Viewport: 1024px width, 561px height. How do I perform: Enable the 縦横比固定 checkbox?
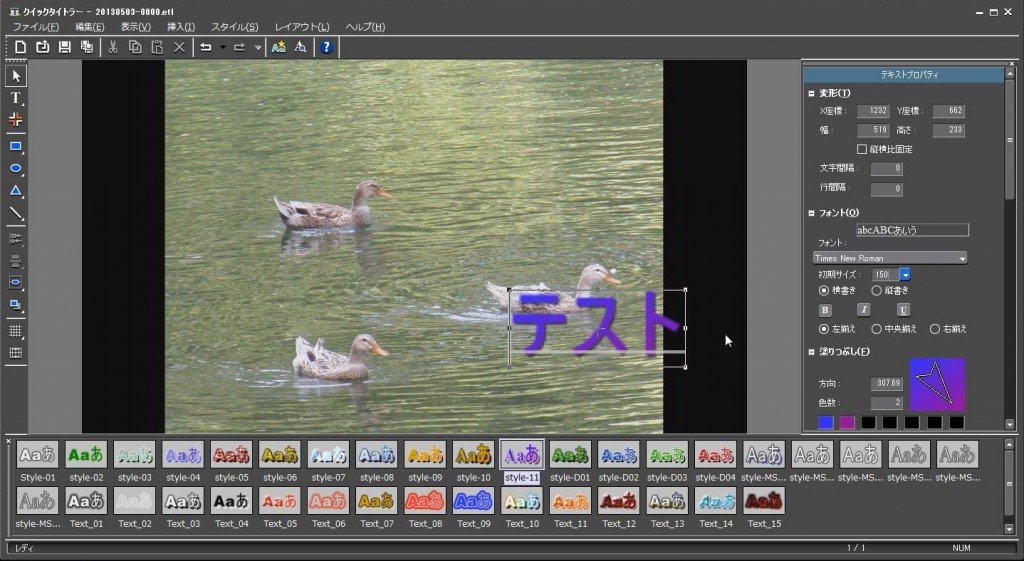[862, 150]
